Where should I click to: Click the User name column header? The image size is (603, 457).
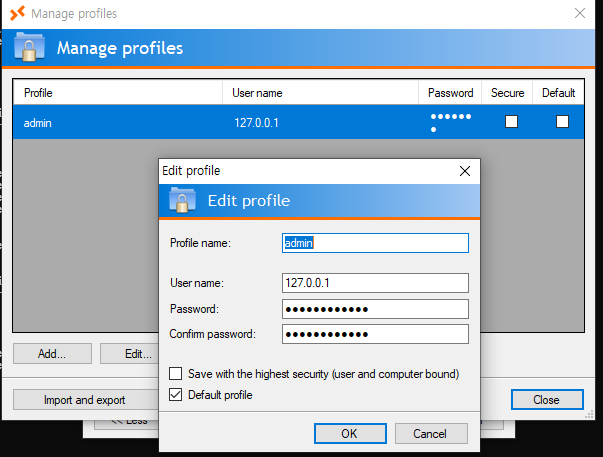point(320,93)
